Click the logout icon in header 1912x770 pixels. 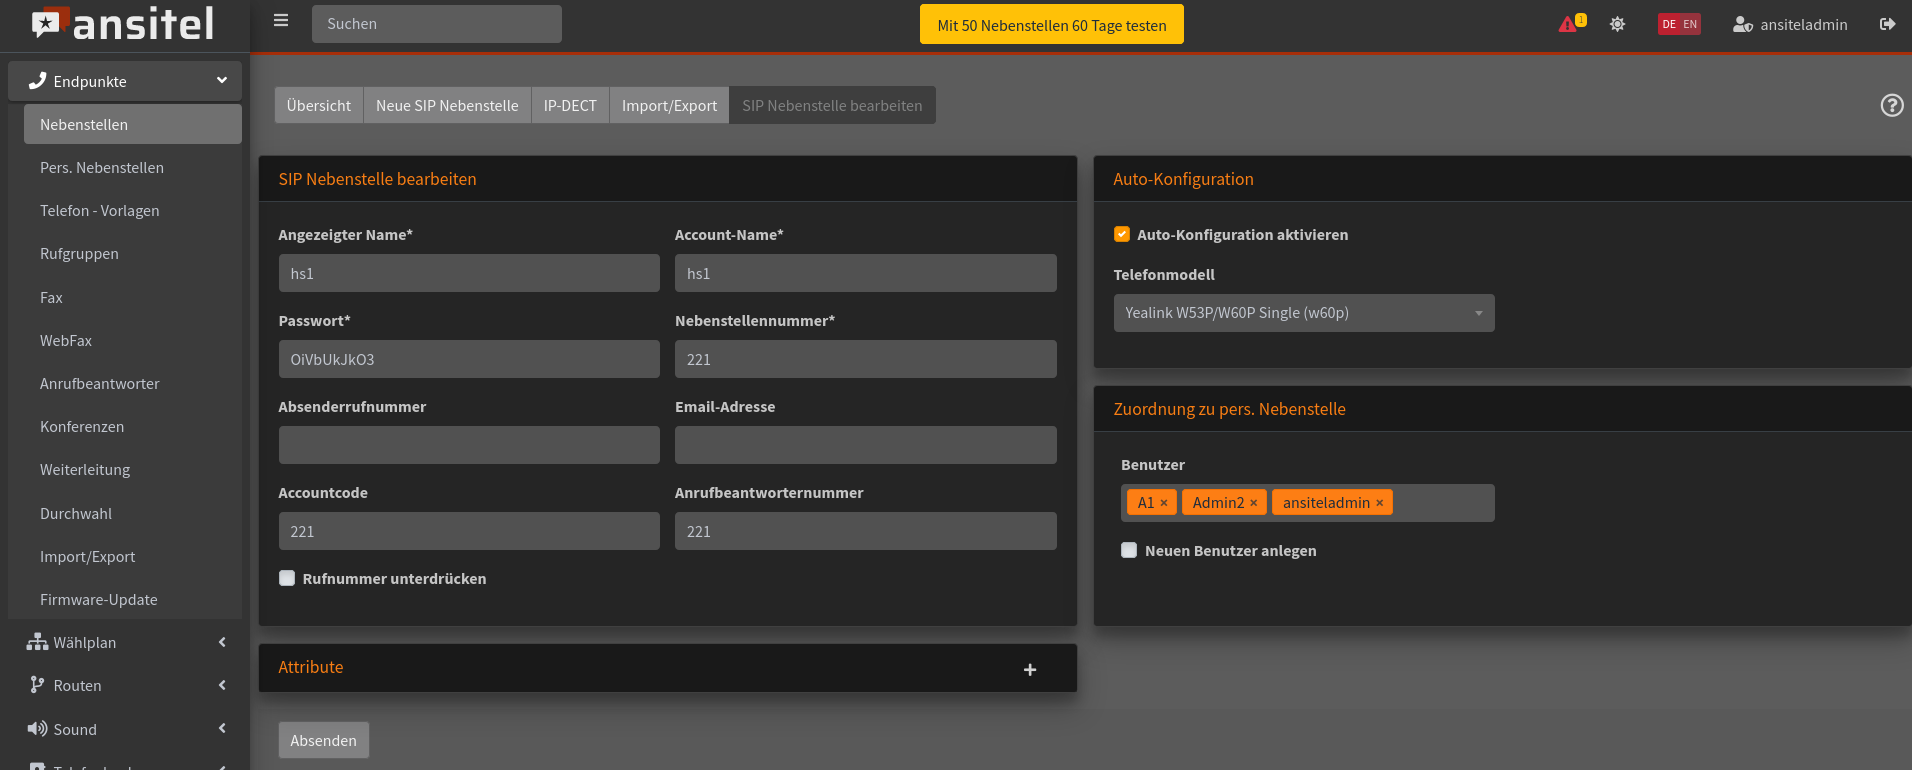pyautogui.click(x=1887, y=24)
